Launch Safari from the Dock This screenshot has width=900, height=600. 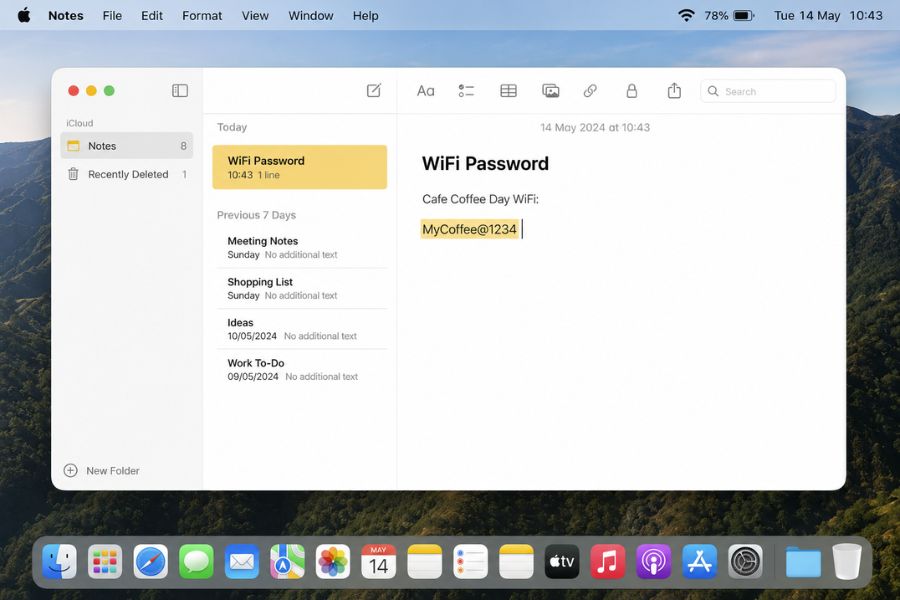pos(150,562)
